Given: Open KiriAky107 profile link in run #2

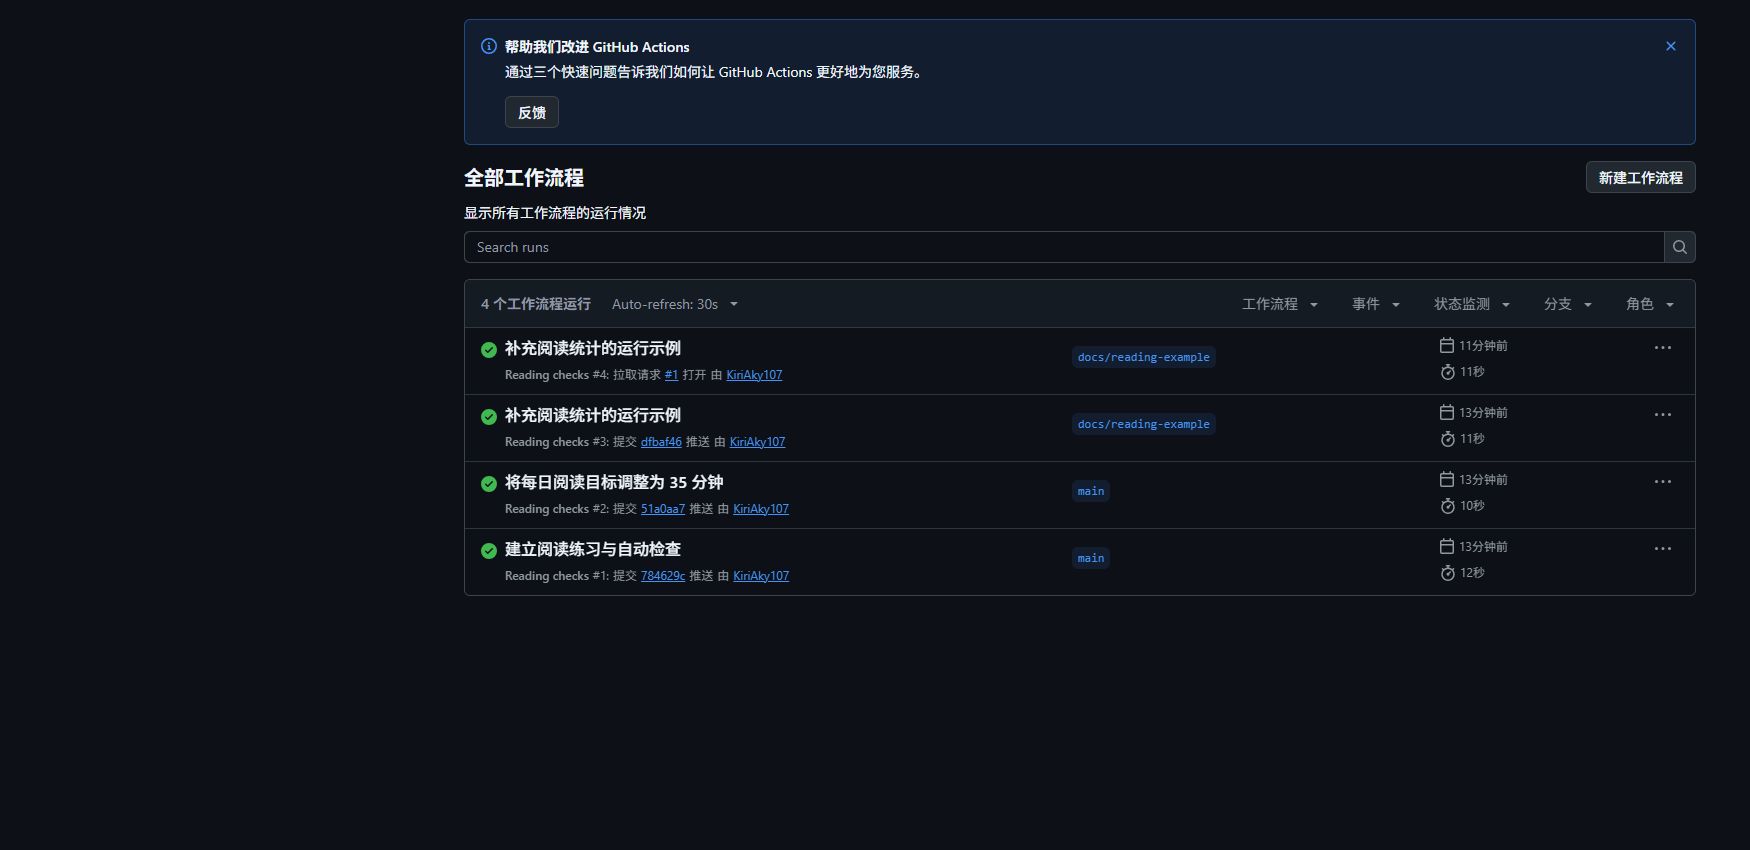Looking at the screenshot, I should (x=761, y=509).
